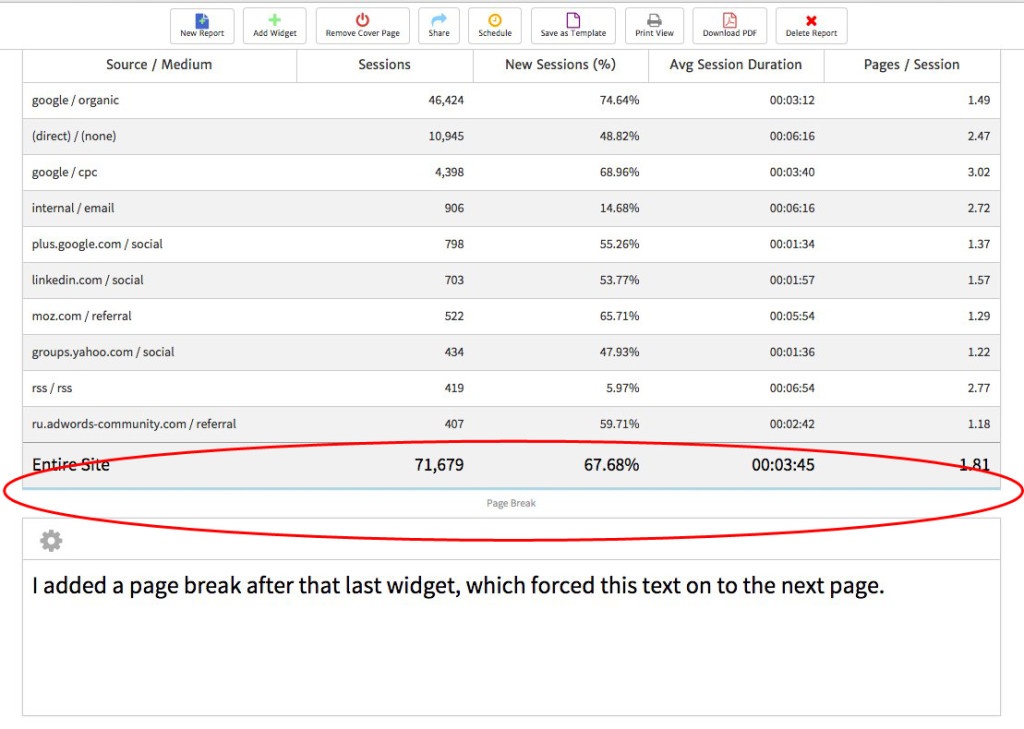Open the text widget settings gear

[x=50, y=540]
